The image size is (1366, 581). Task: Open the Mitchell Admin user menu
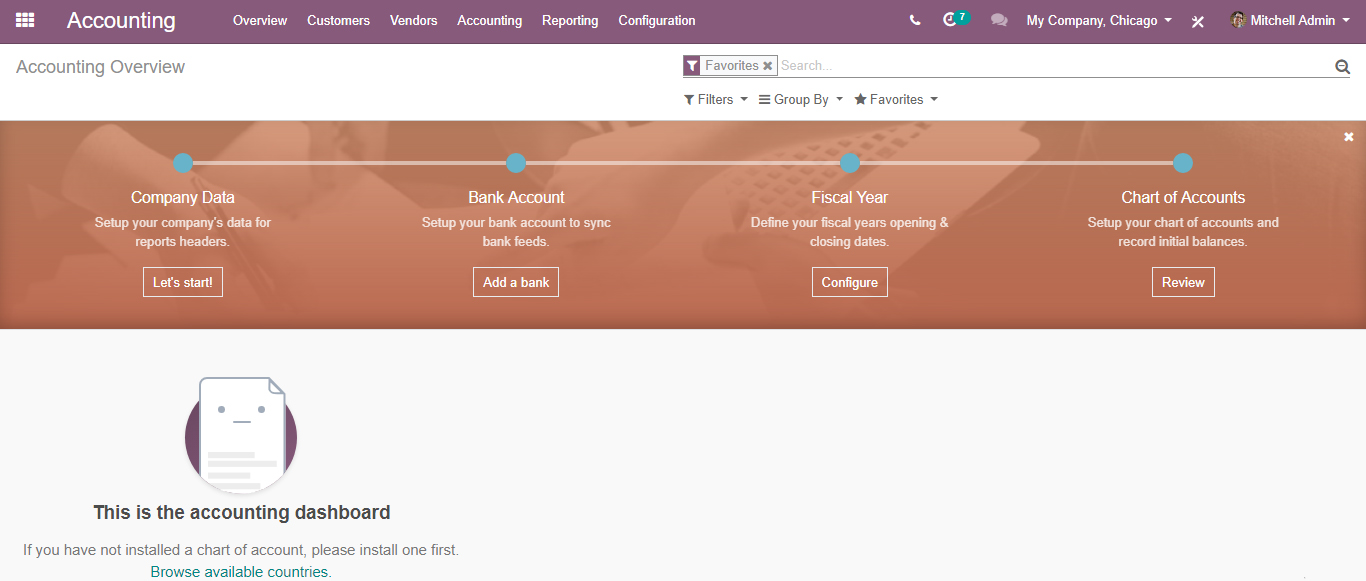pos(1289,20)
